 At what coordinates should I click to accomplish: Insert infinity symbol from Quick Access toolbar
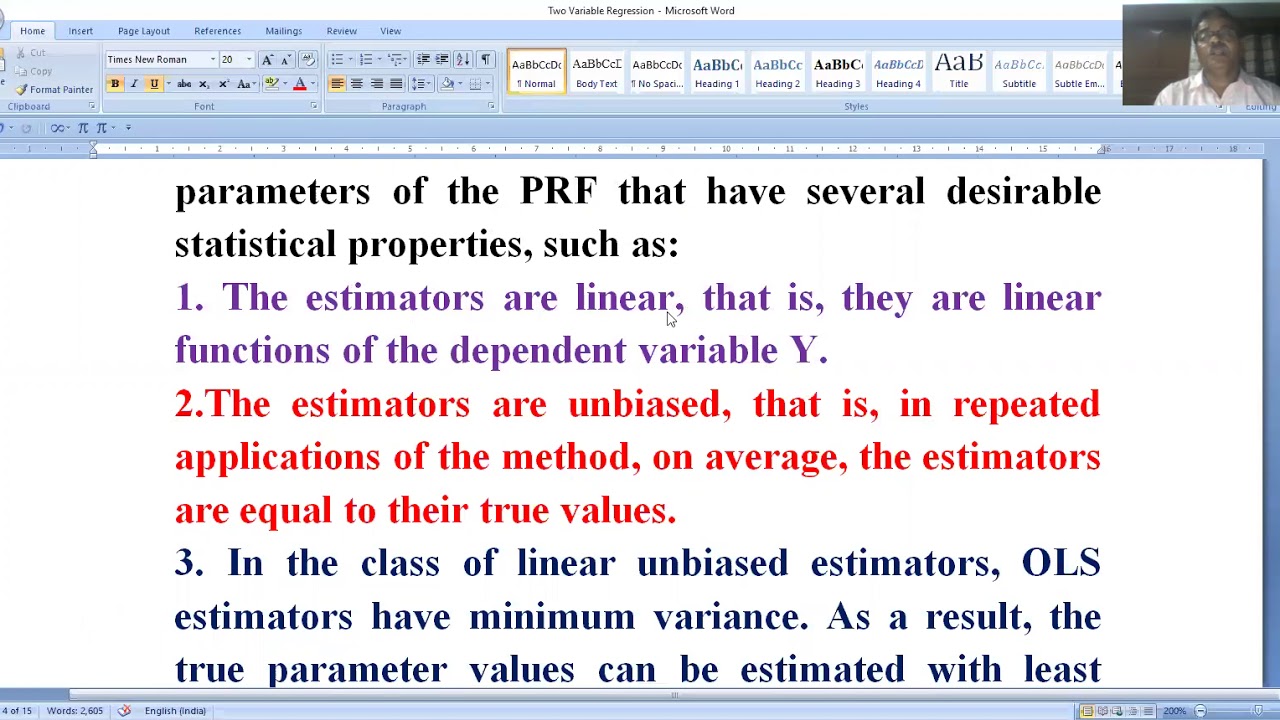pyautogui.click(x=57, y=128)
